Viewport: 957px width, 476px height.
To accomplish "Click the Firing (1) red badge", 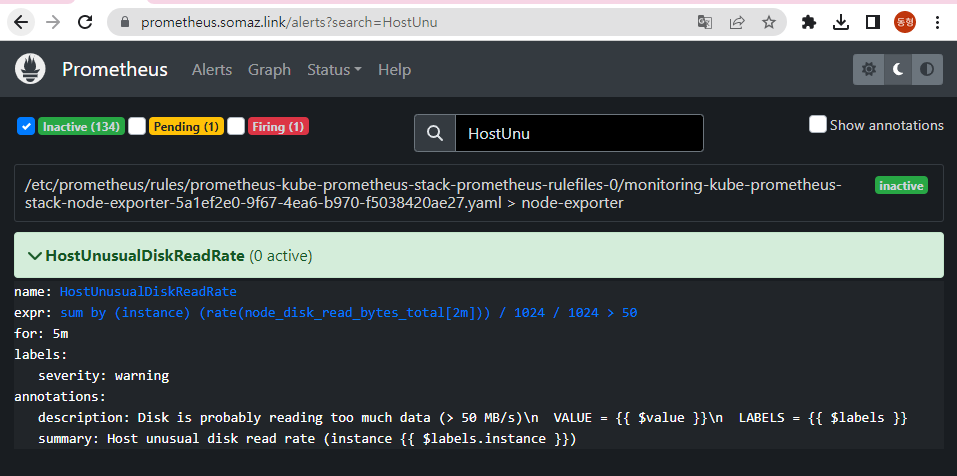I will pyautogui.click(x=278, y=126).
